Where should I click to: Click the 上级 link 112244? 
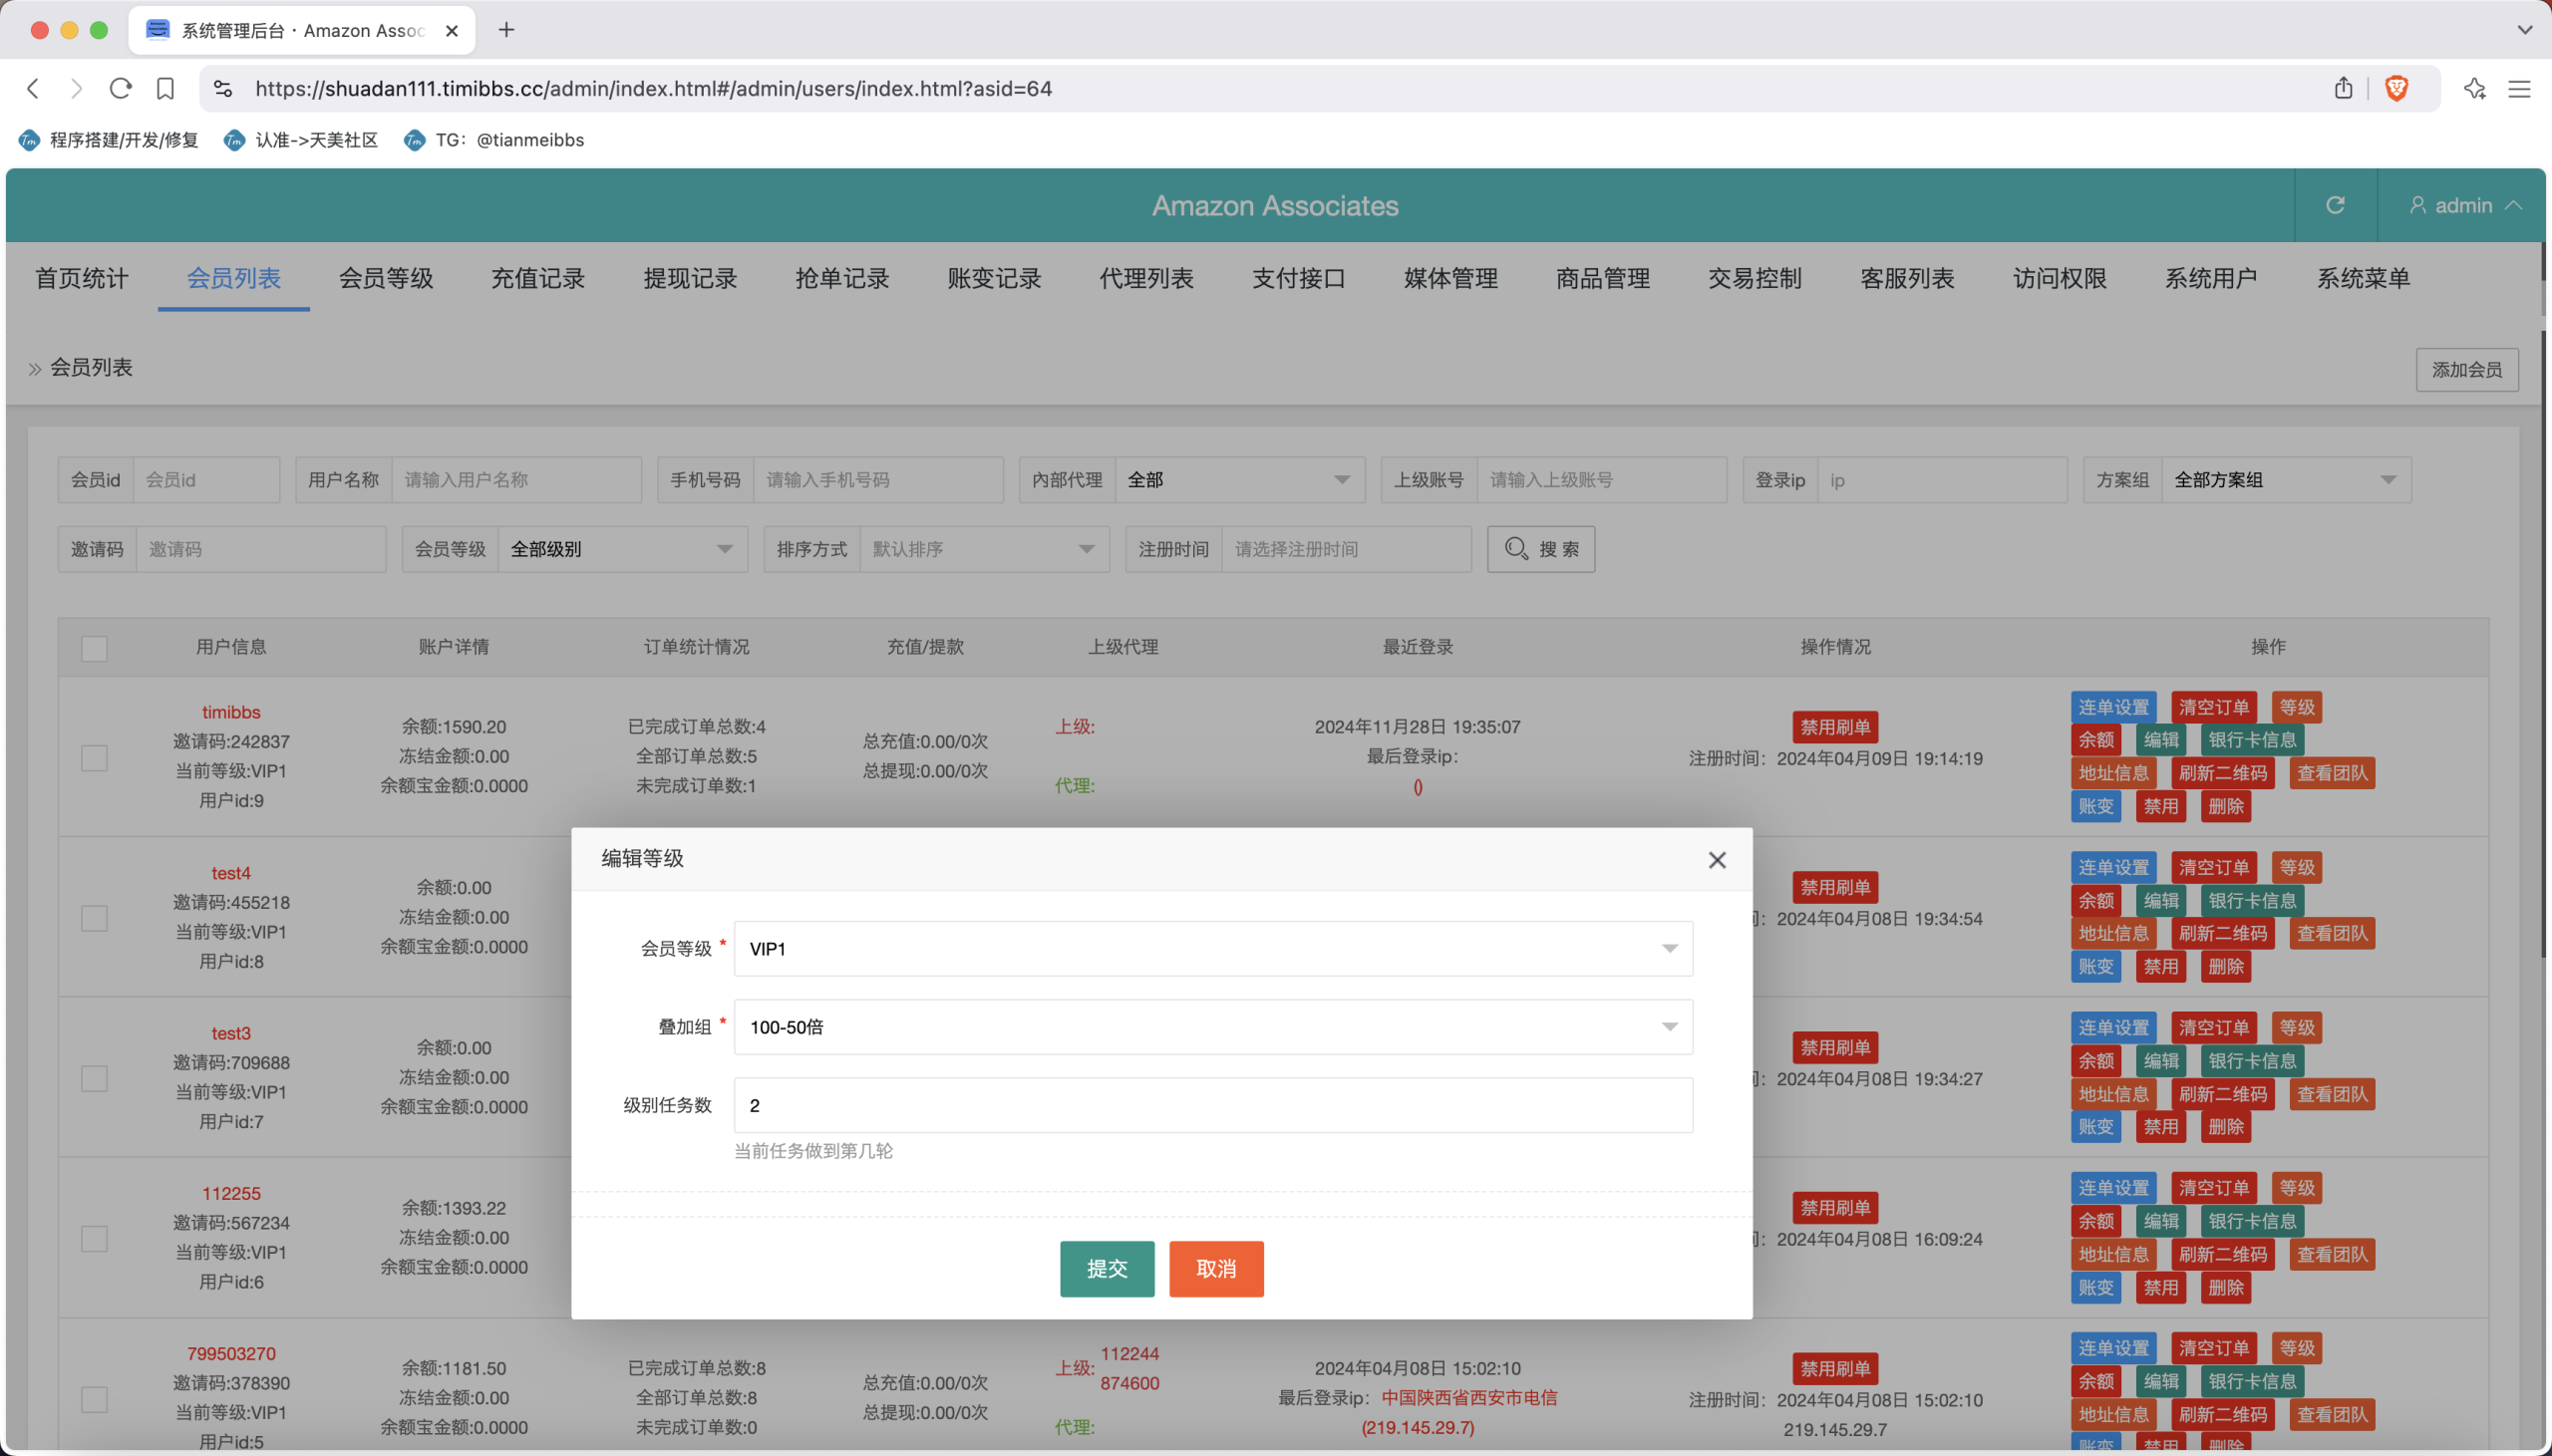point(1129,1354)
